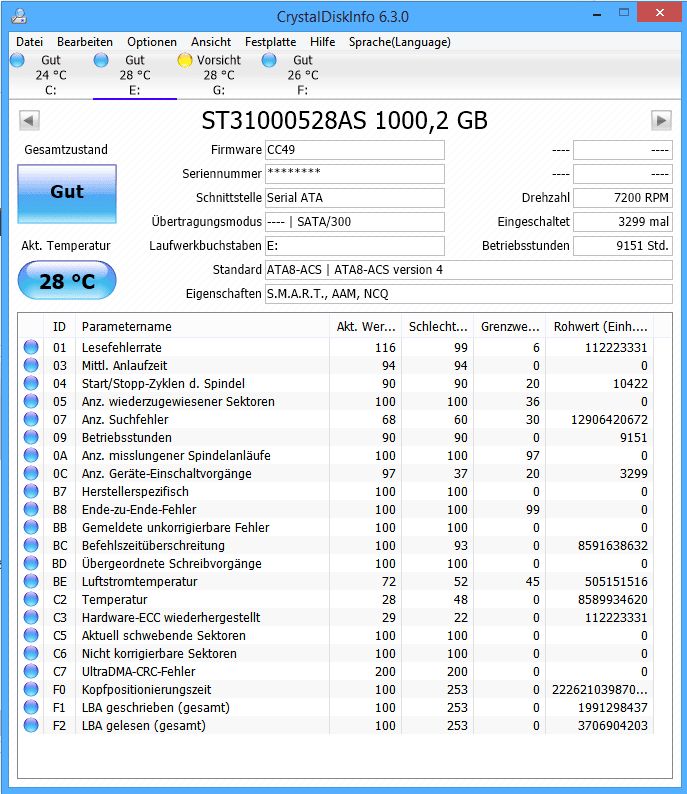Click the Eingeschaltet 3299 mal field
The image size is (687, 794).
pos(623,222)
